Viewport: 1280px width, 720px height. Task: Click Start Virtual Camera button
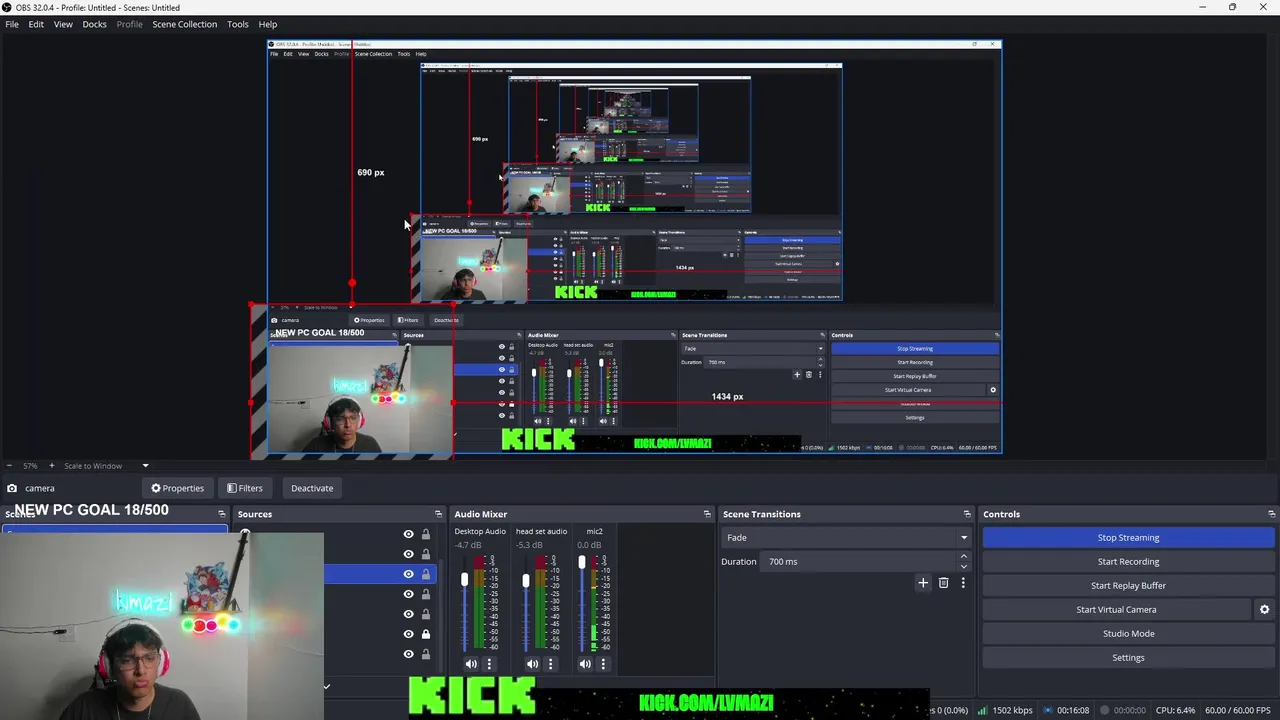(x=1116, y=610)
